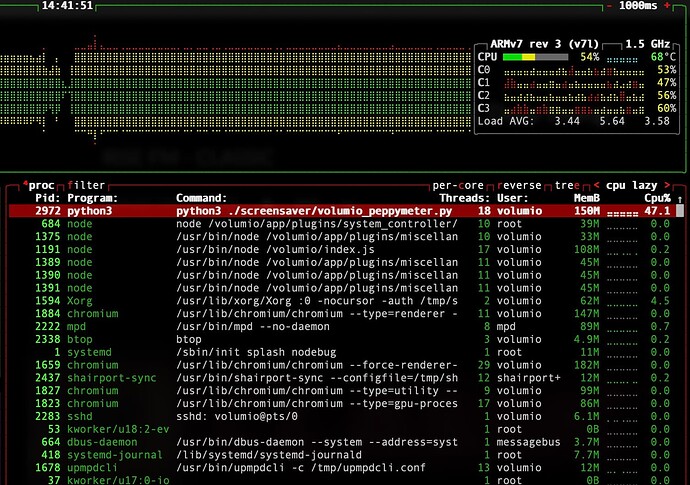Open the process filter field
Viewport: 690px width, 485px height.
(86, 185)
